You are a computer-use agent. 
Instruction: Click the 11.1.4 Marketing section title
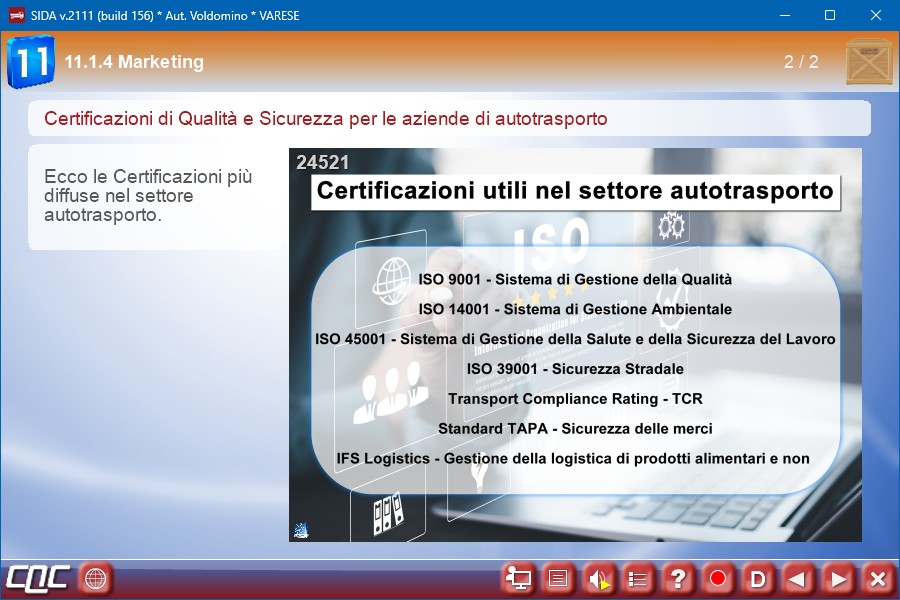pyautogui.click(x=134, y=62)
